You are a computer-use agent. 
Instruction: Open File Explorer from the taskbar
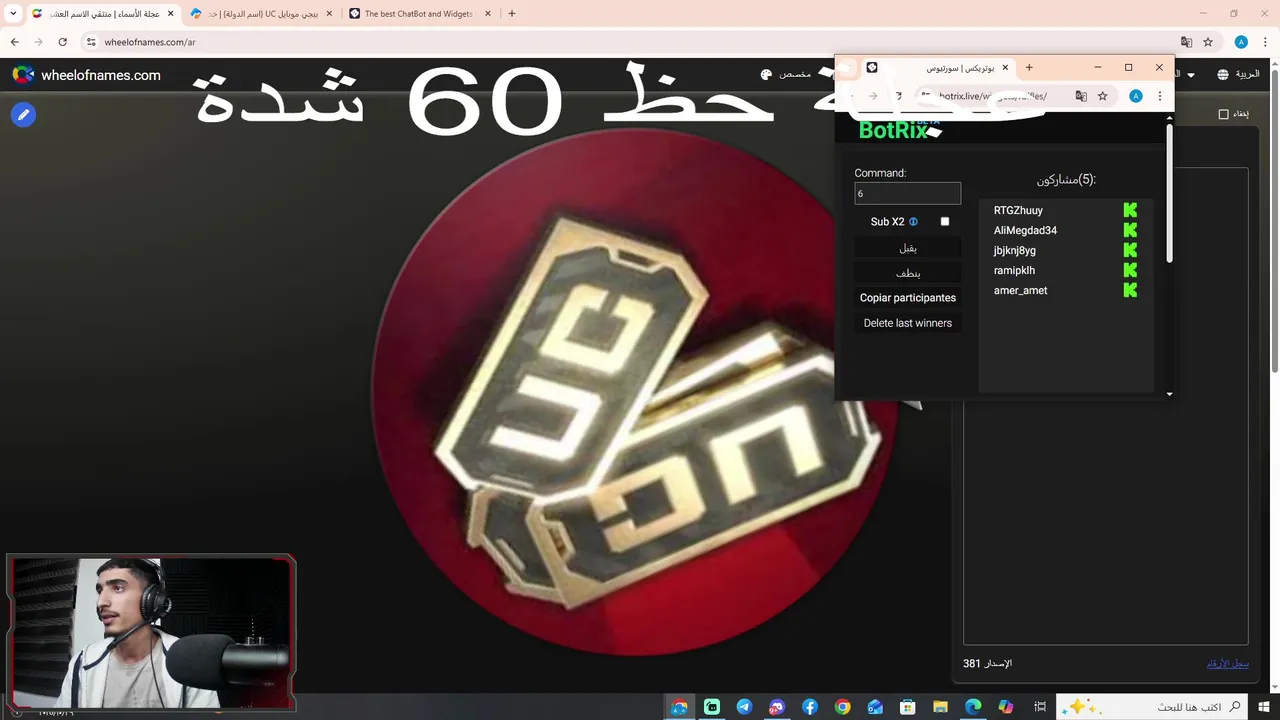(x=940, y=707)
